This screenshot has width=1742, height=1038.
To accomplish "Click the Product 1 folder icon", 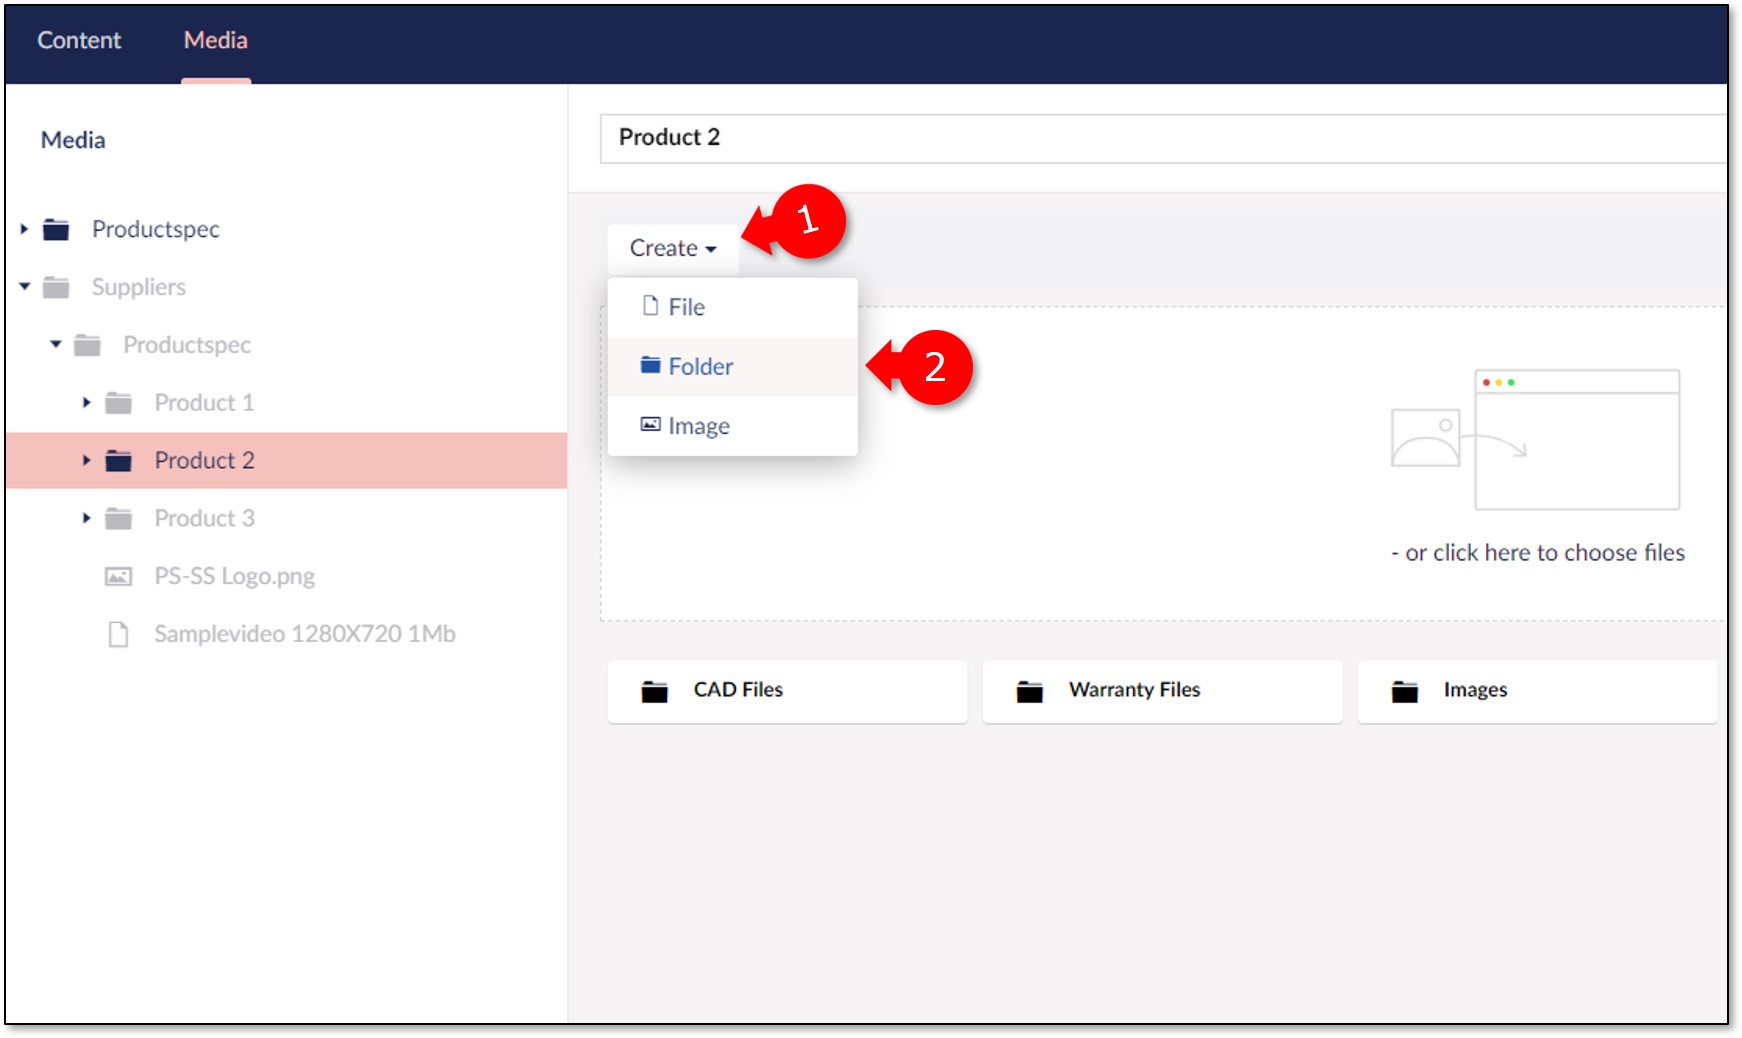I will [119, 403].
